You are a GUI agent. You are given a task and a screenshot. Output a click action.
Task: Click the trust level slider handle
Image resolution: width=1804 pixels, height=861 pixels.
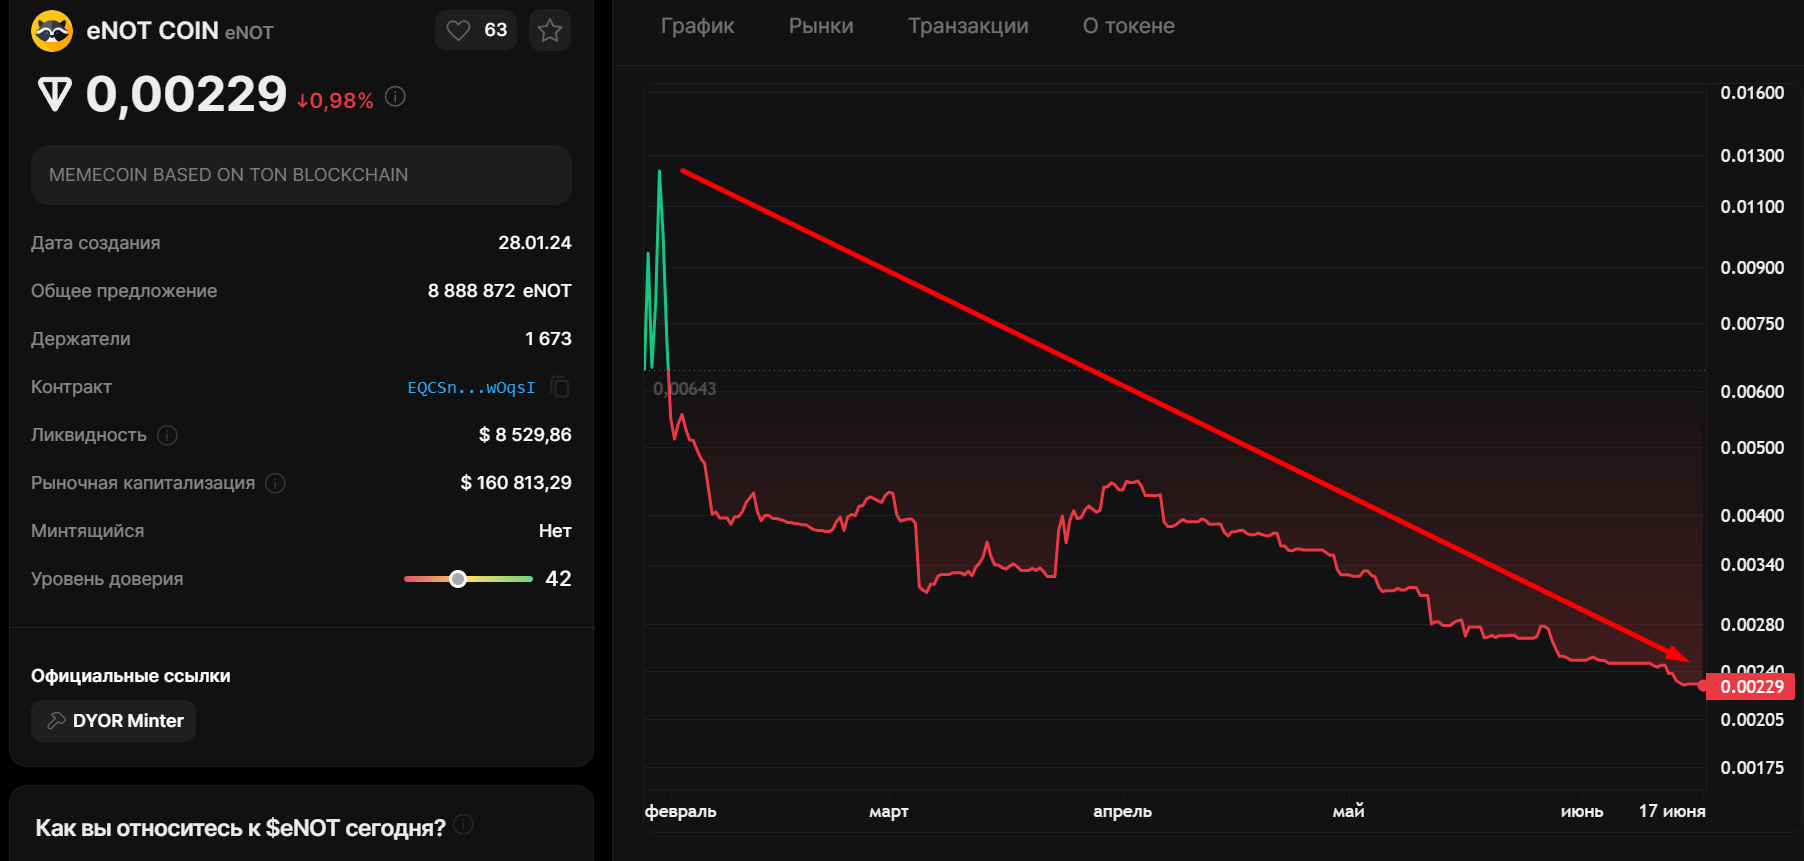click(458, 579)
